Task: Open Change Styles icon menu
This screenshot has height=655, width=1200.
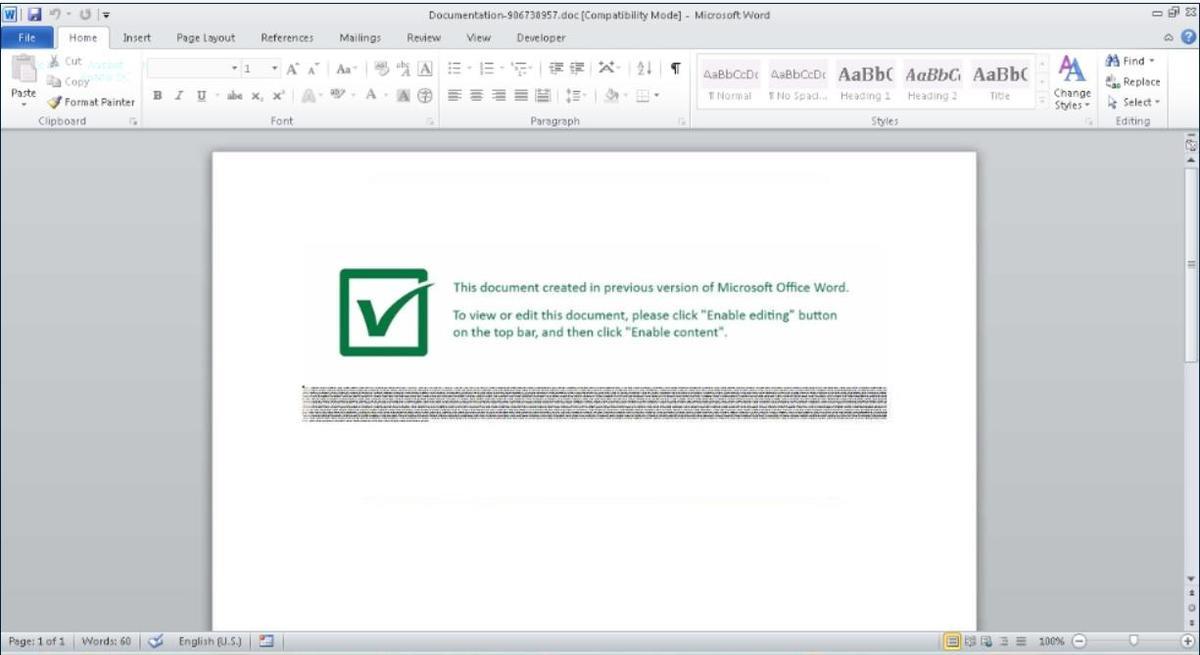Action: [1071, 82]
